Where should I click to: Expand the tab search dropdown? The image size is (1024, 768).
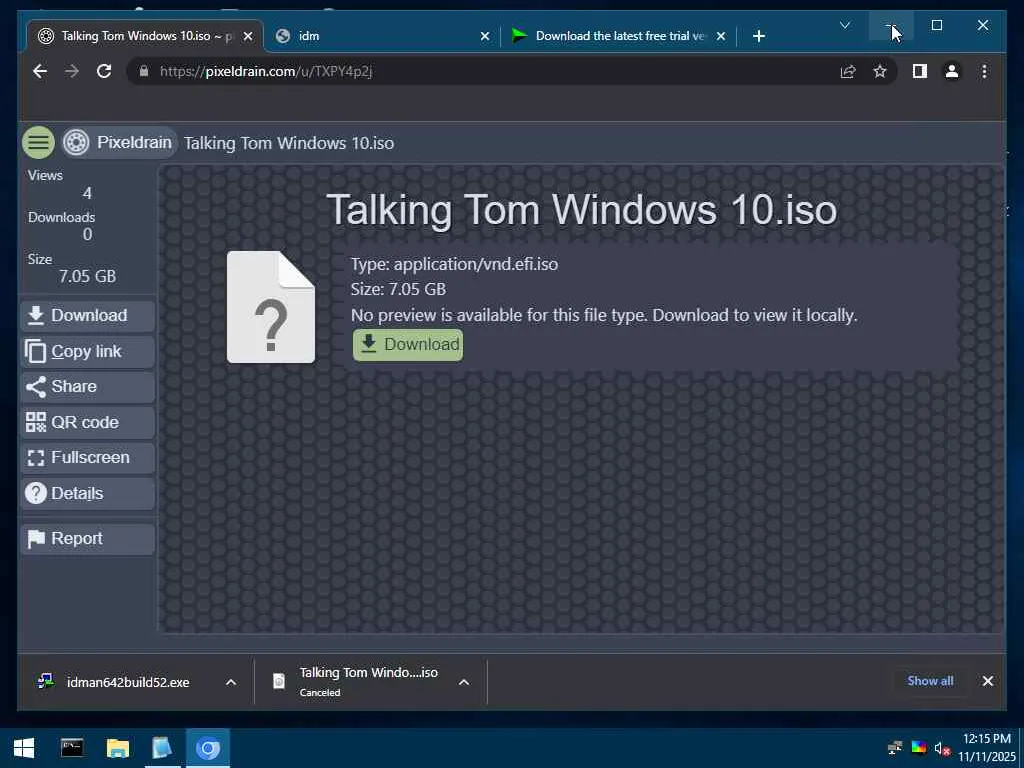click(x=845, y=25)
